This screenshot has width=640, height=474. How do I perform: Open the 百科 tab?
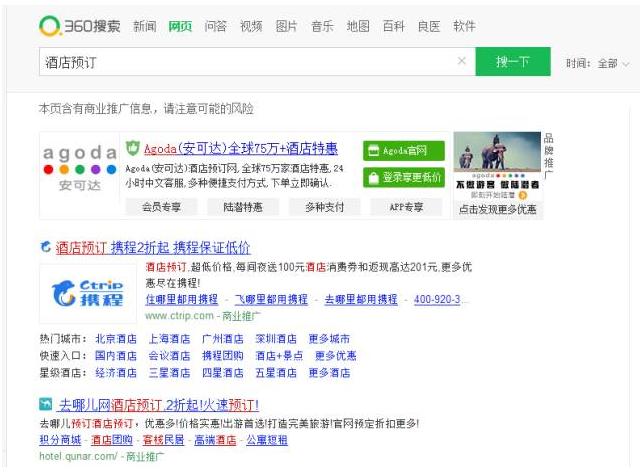[393, 27]
